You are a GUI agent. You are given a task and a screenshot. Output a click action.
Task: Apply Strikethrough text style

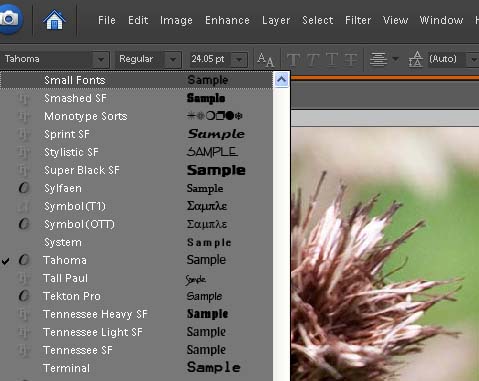point(351,60)
